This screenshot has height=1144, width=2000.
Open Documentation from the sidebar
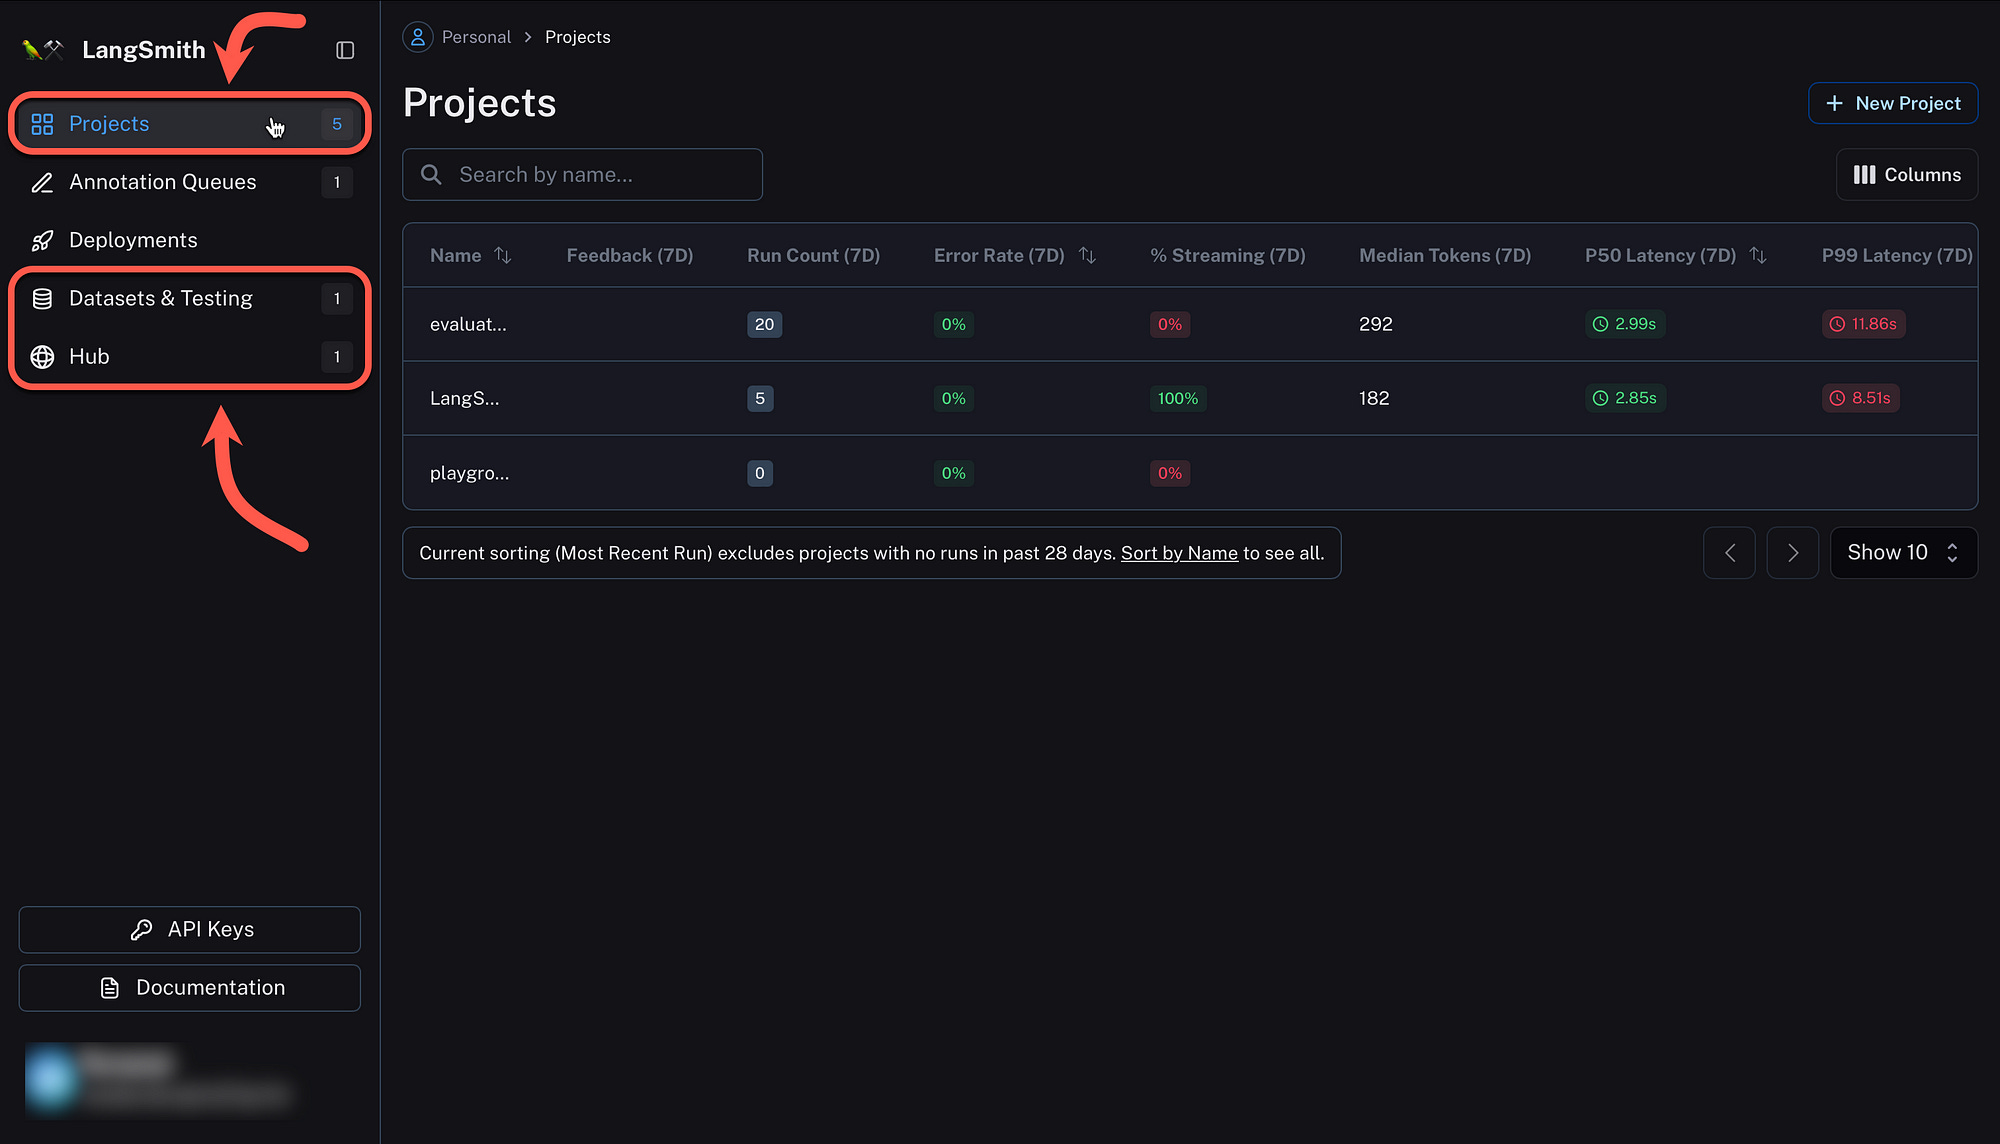pos(190,988)
